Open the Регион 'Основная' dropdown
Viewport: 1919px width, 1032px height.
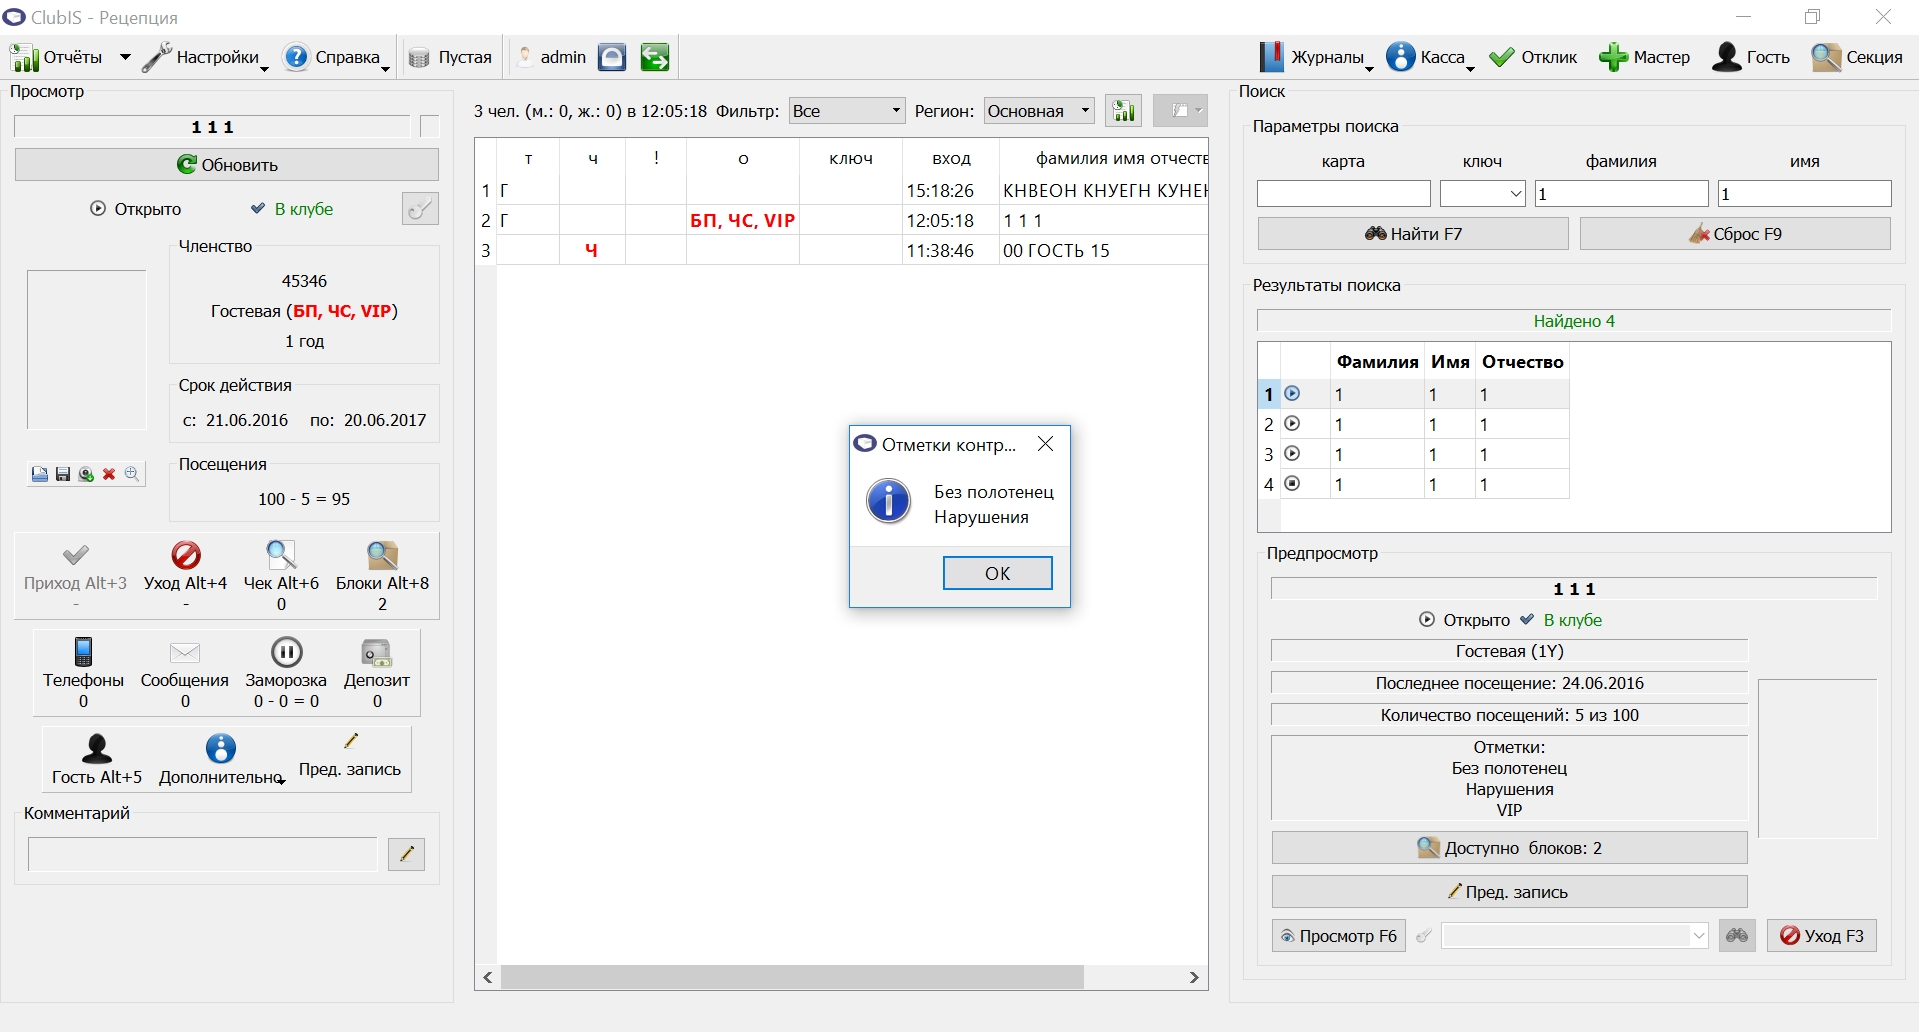[1039, 111]
